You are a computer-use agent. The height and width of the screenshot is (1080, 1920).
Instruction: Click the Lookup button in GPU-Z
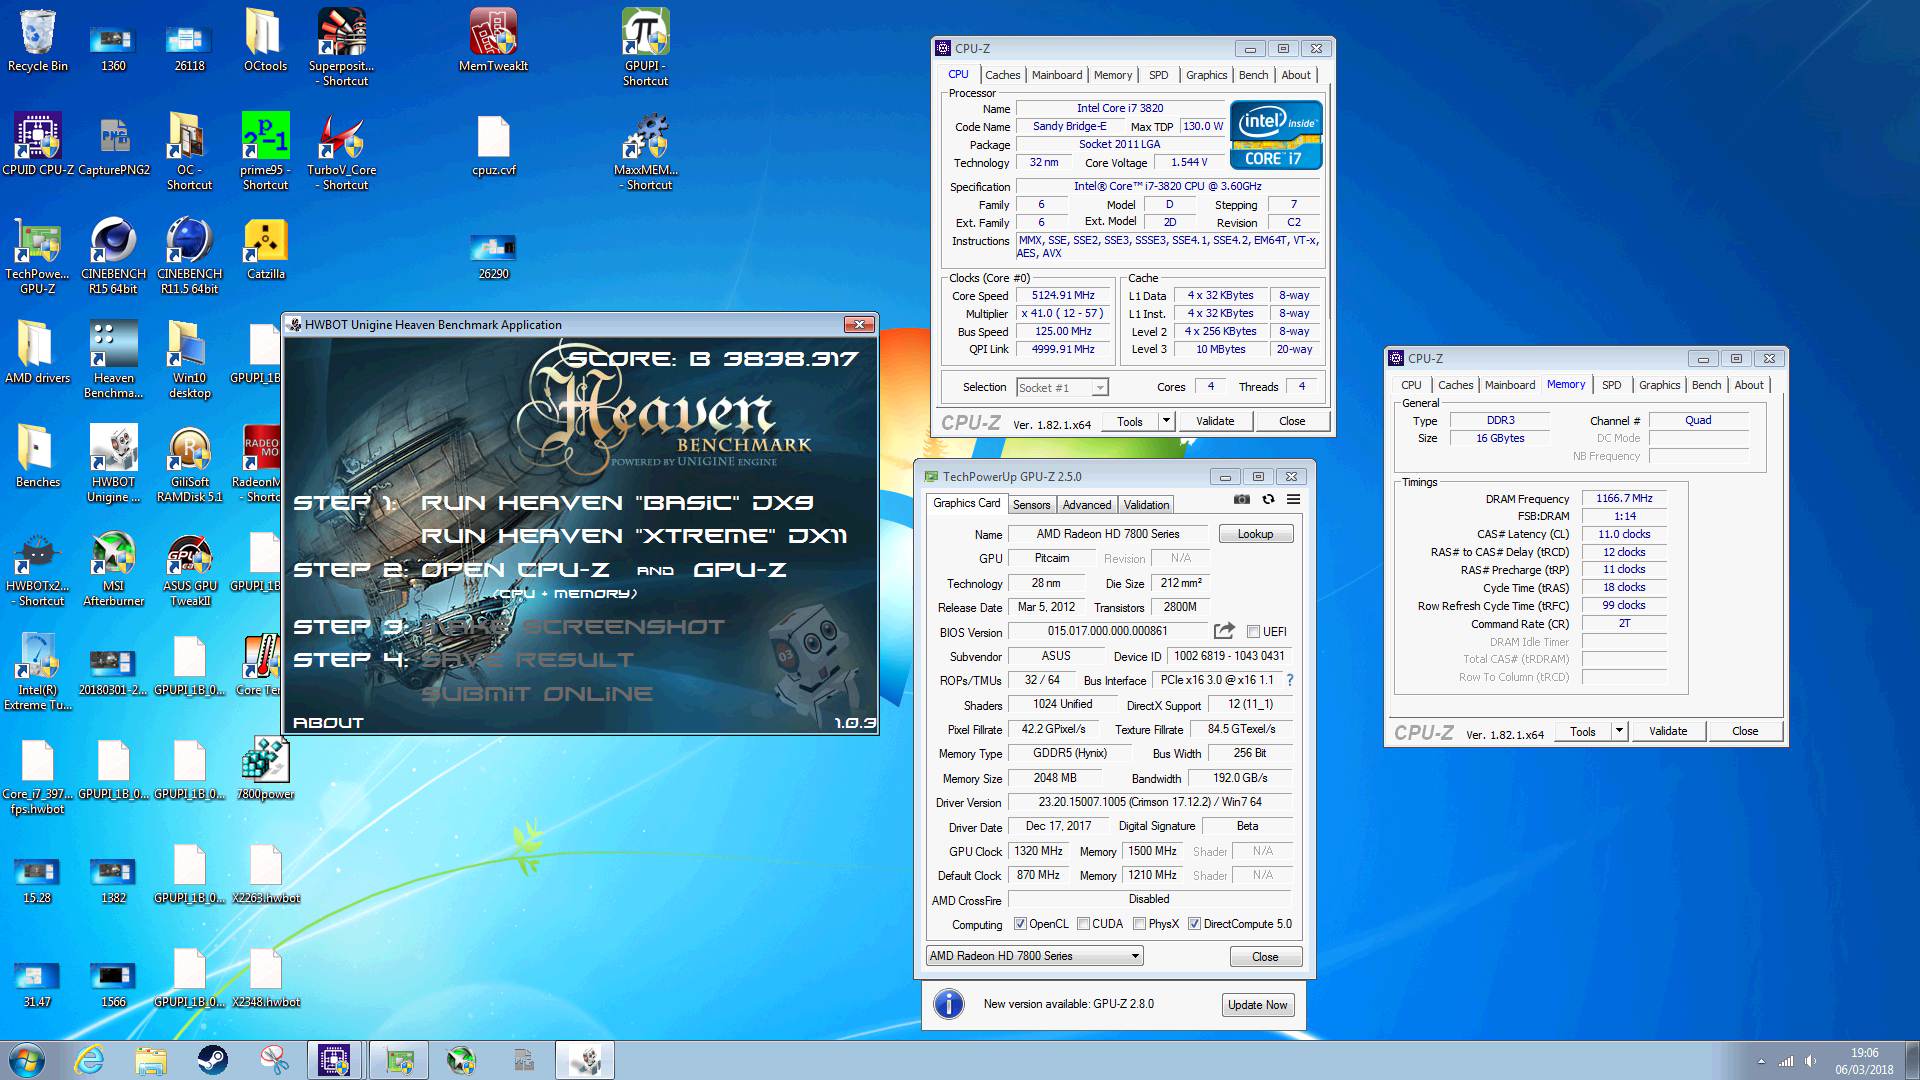[x=1255, y=534]
